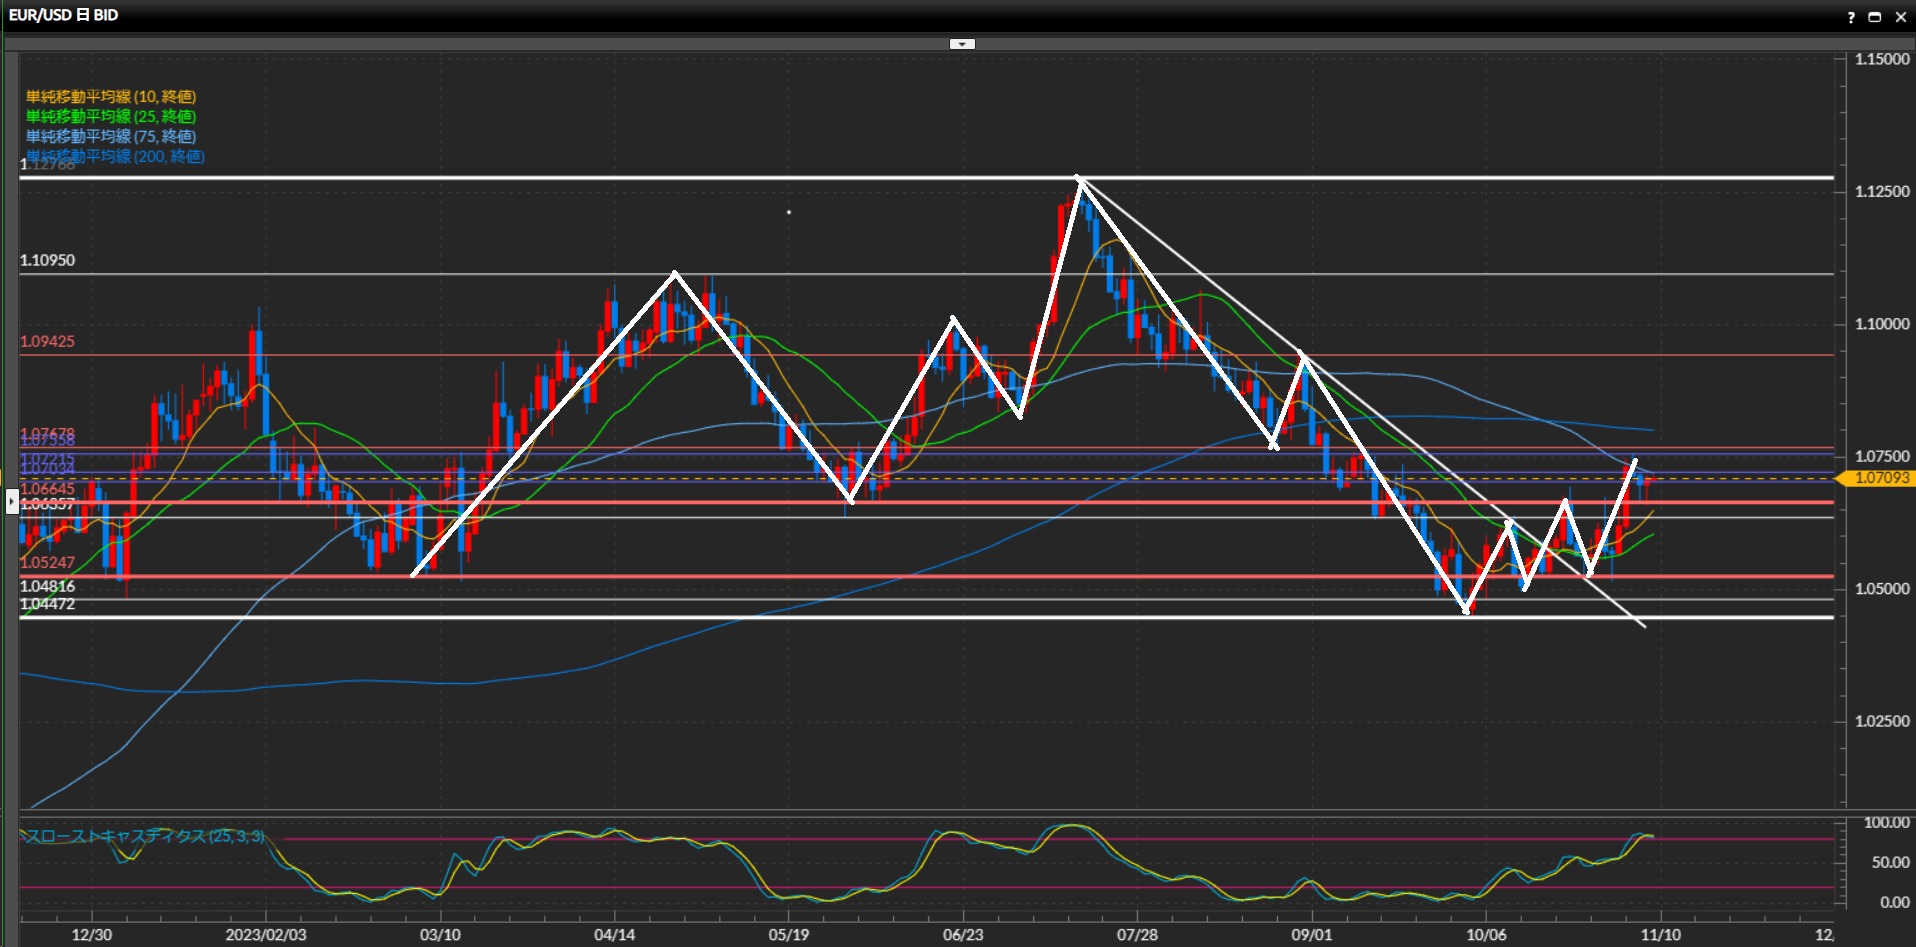This screenshot has height=947, width=1916.
Task: Click the 2023/02/03 date on time axis
Action: pos(266,935)
